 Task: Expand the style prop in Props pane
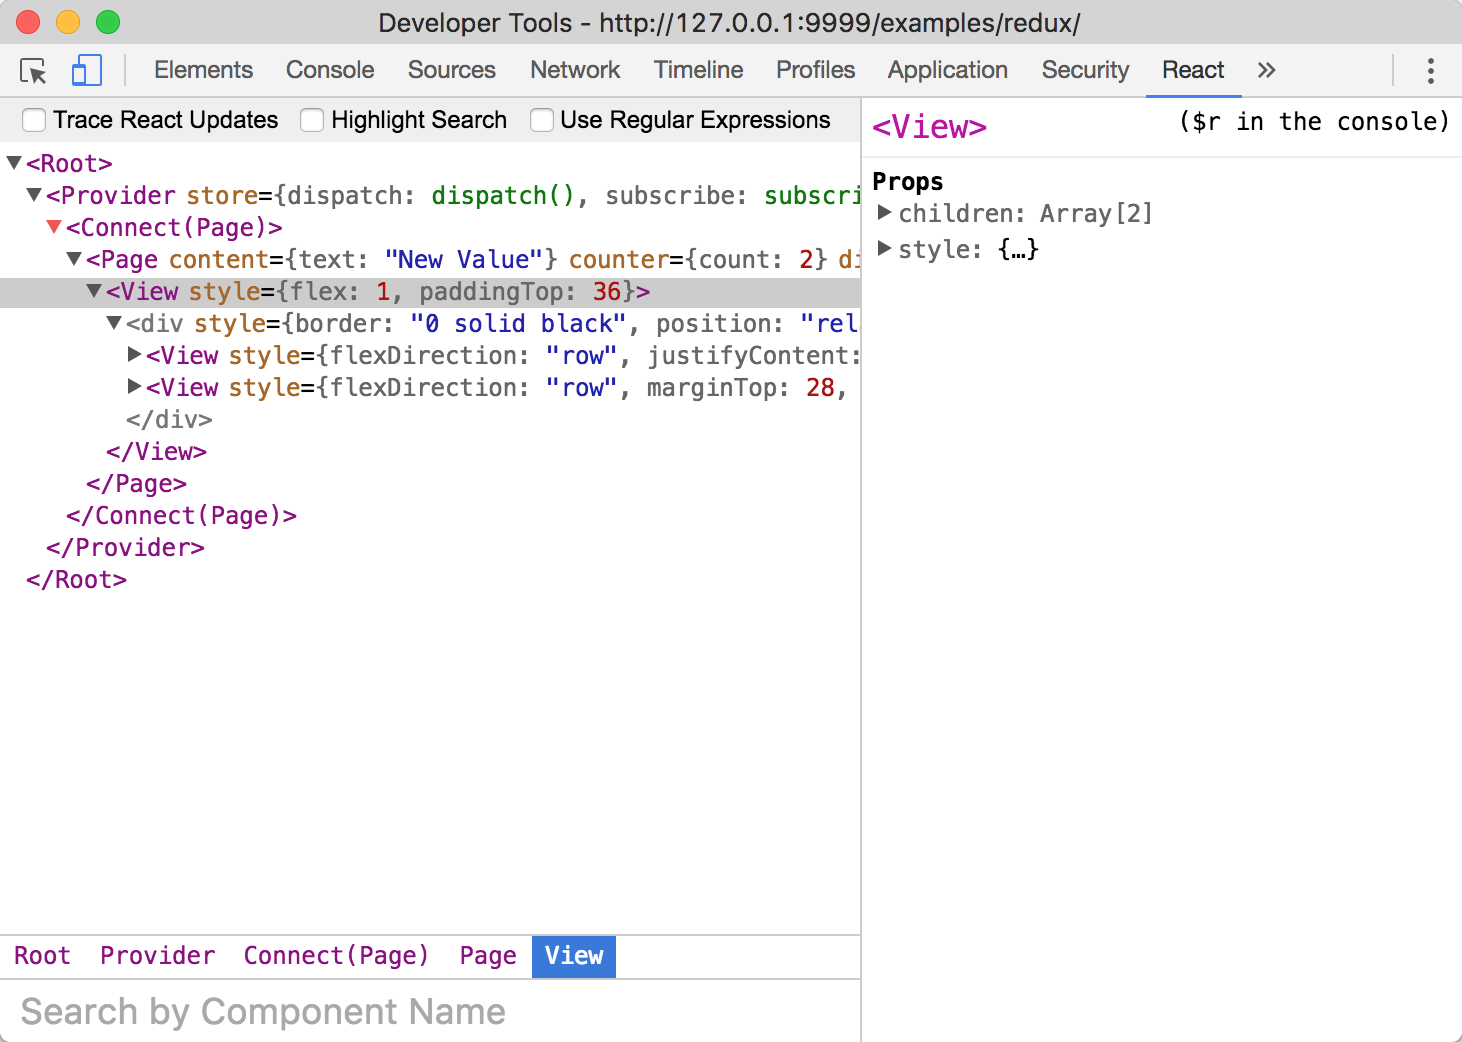[x=884, y=249]
